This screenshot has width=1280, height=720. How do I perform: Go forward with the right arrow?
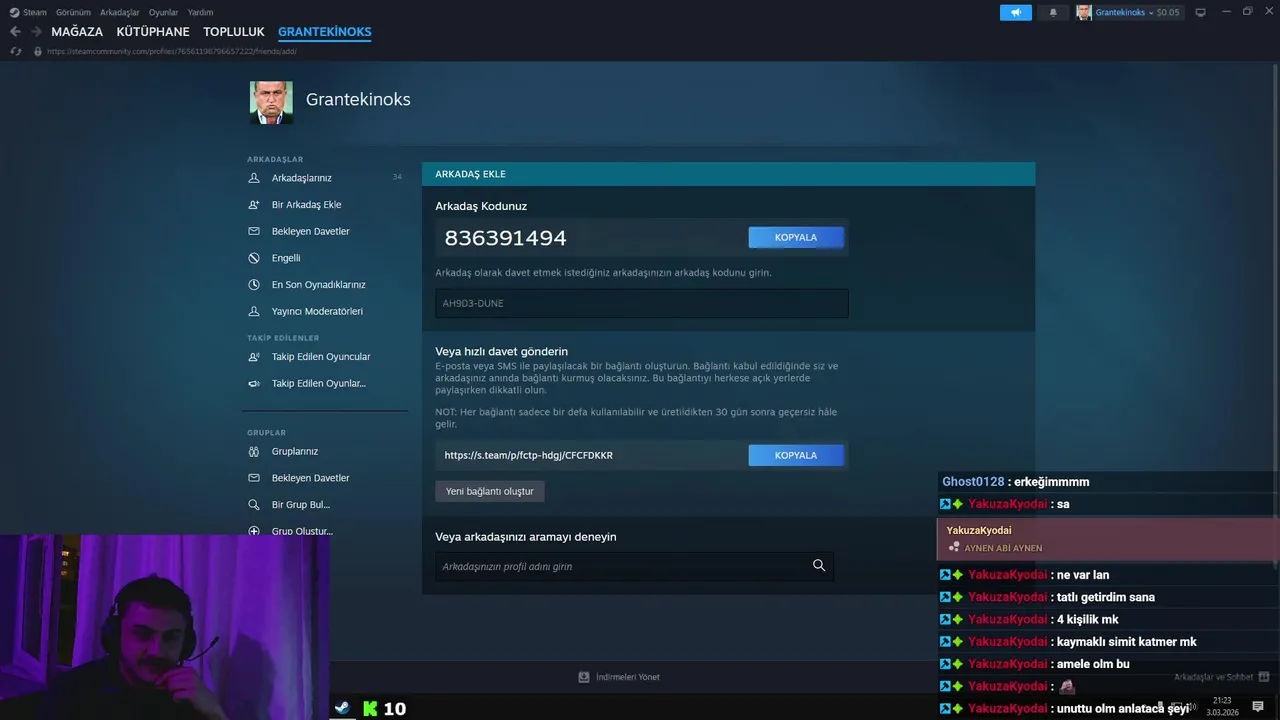[x=36, y=32]
